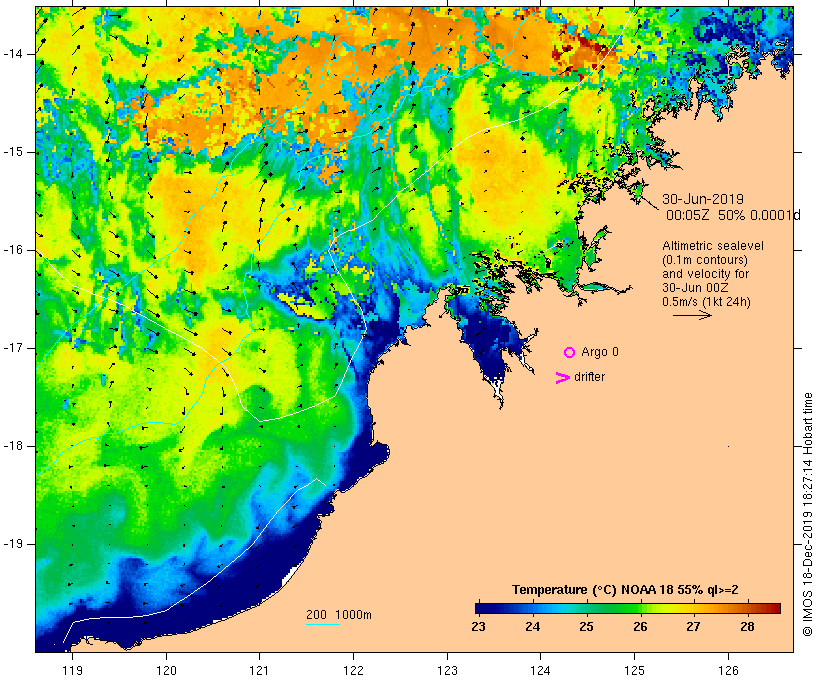Screen dimensions: 820x680
Task: Click 'Altimetric sealevel' caption line
Action: pos(713,246)
